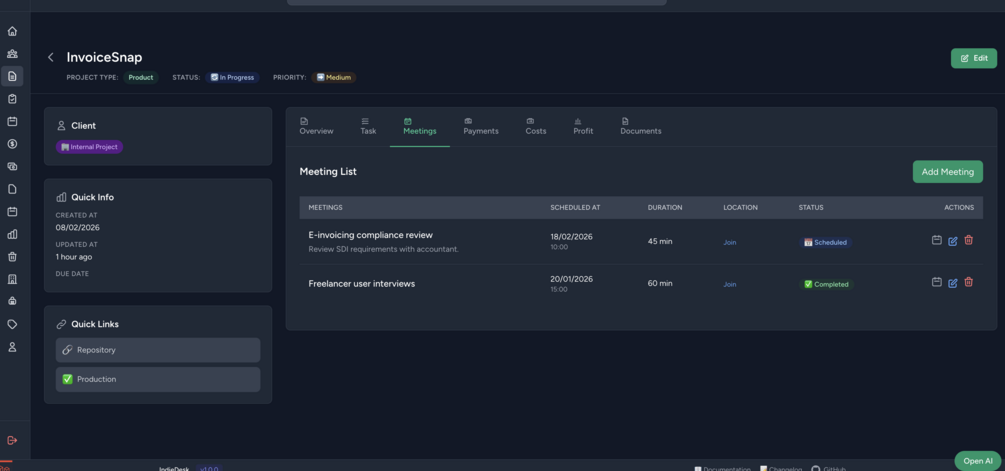This screenshot has width=1005, height=471.
Task: Click the SCHEDULED AT column header
Action: tap(575, 208)
